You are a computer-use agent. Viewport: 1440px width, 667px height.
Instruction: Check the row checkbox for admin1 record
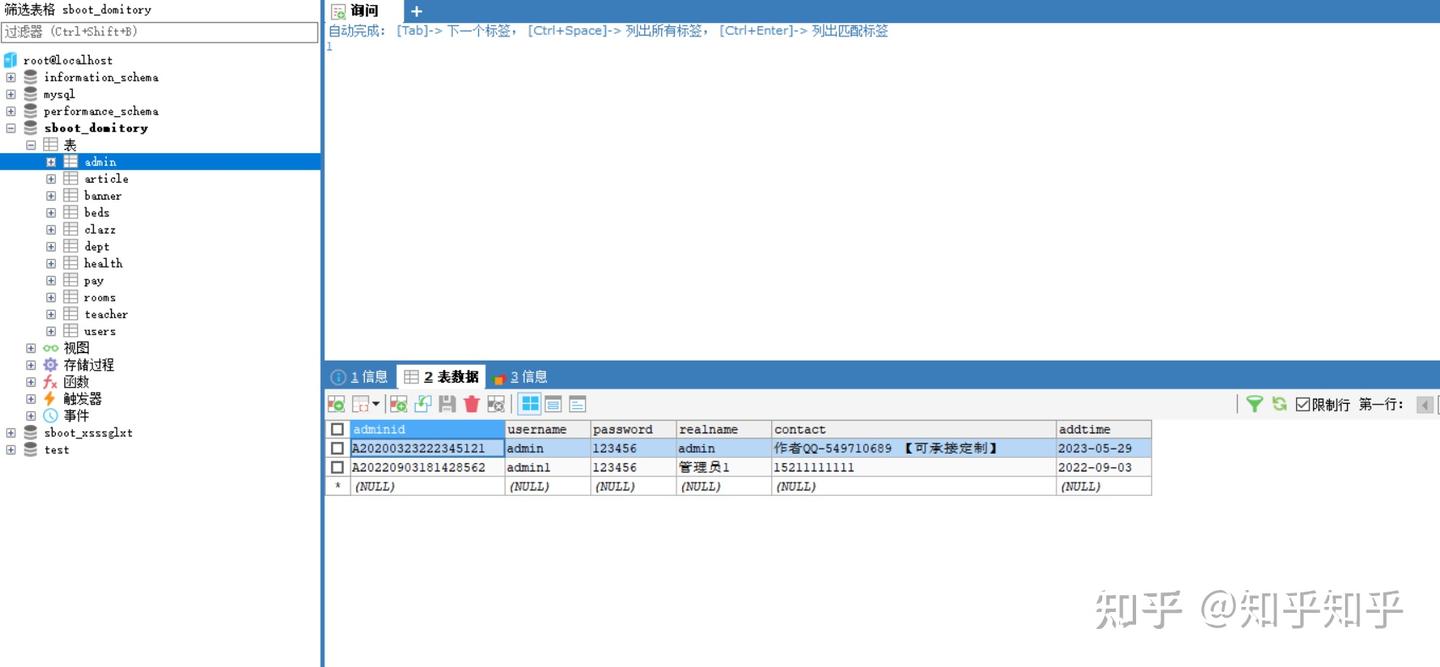[337, 467]
